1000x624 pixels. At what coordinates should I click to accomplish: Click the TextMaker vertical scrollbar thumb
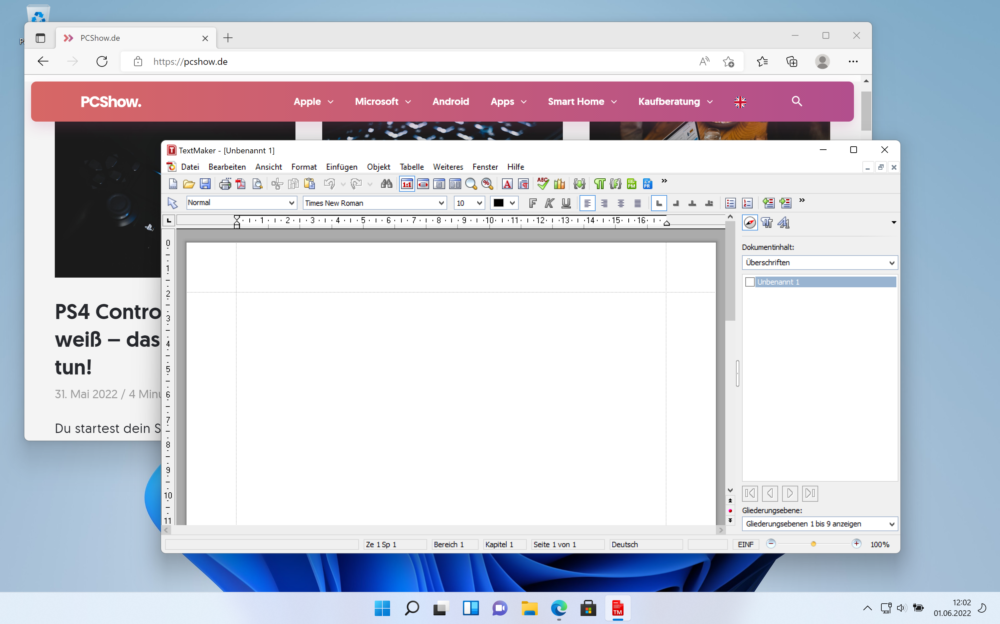pos(730,273)
